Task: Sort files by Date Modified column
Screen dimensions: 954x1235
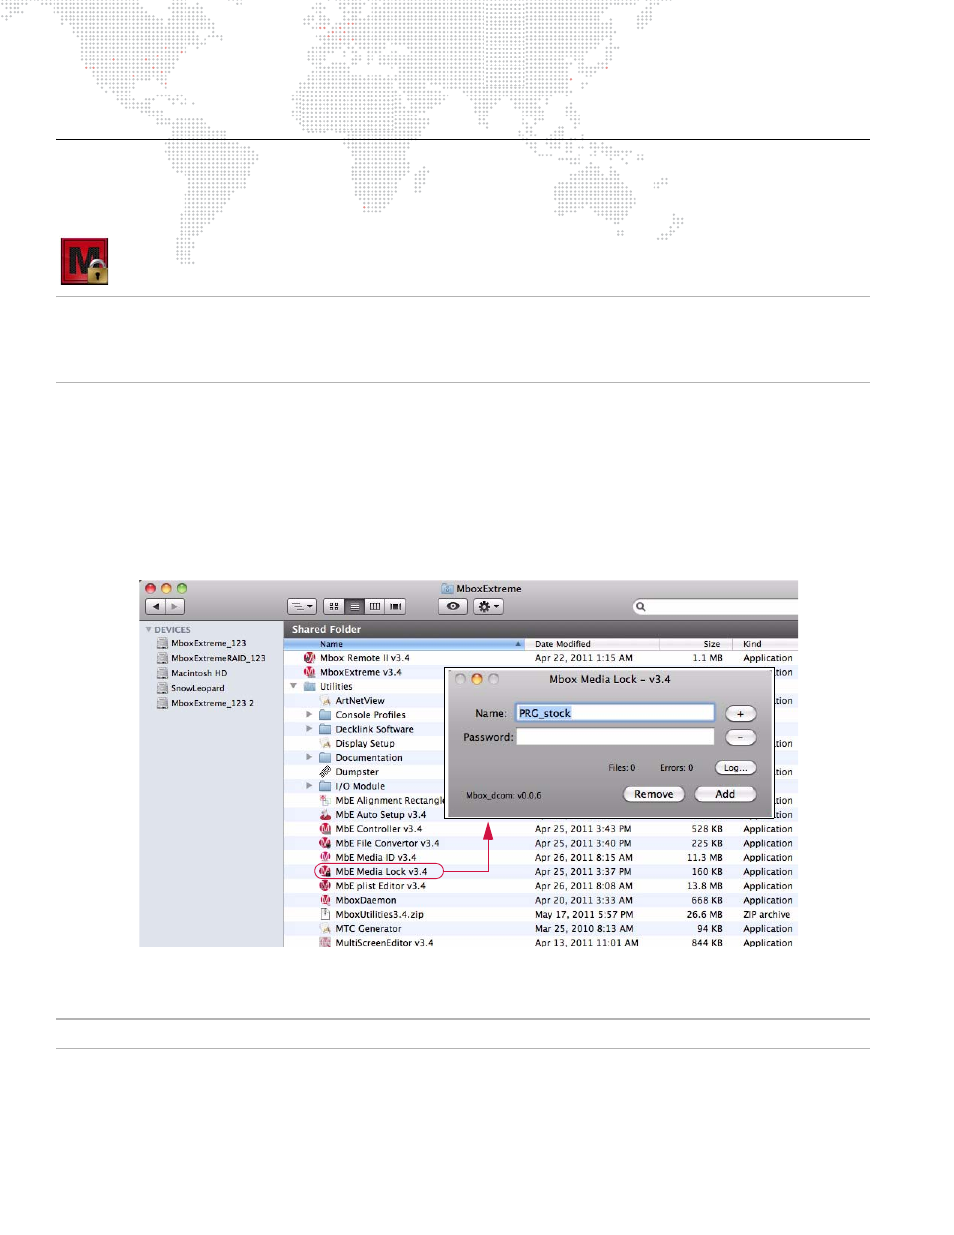Action: pyautogui.click(x=592, y=644)
